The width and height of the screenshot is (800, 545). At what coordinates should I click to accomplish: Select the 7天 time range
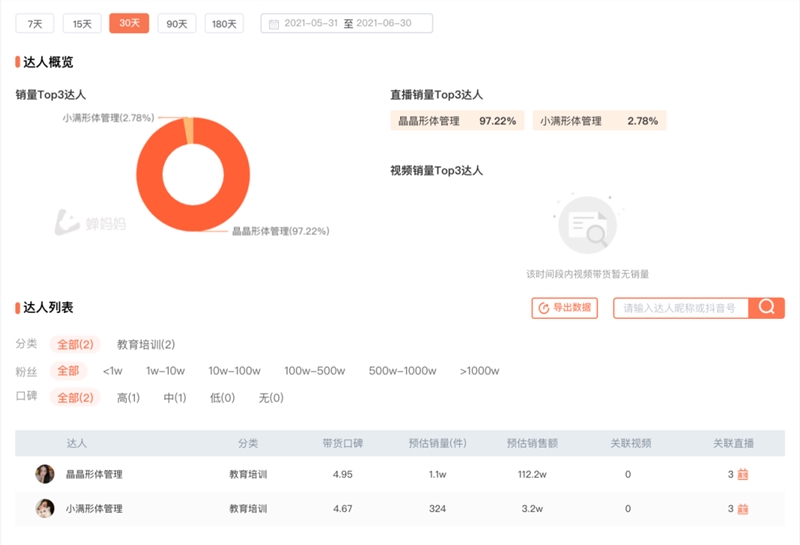[35, 24]
